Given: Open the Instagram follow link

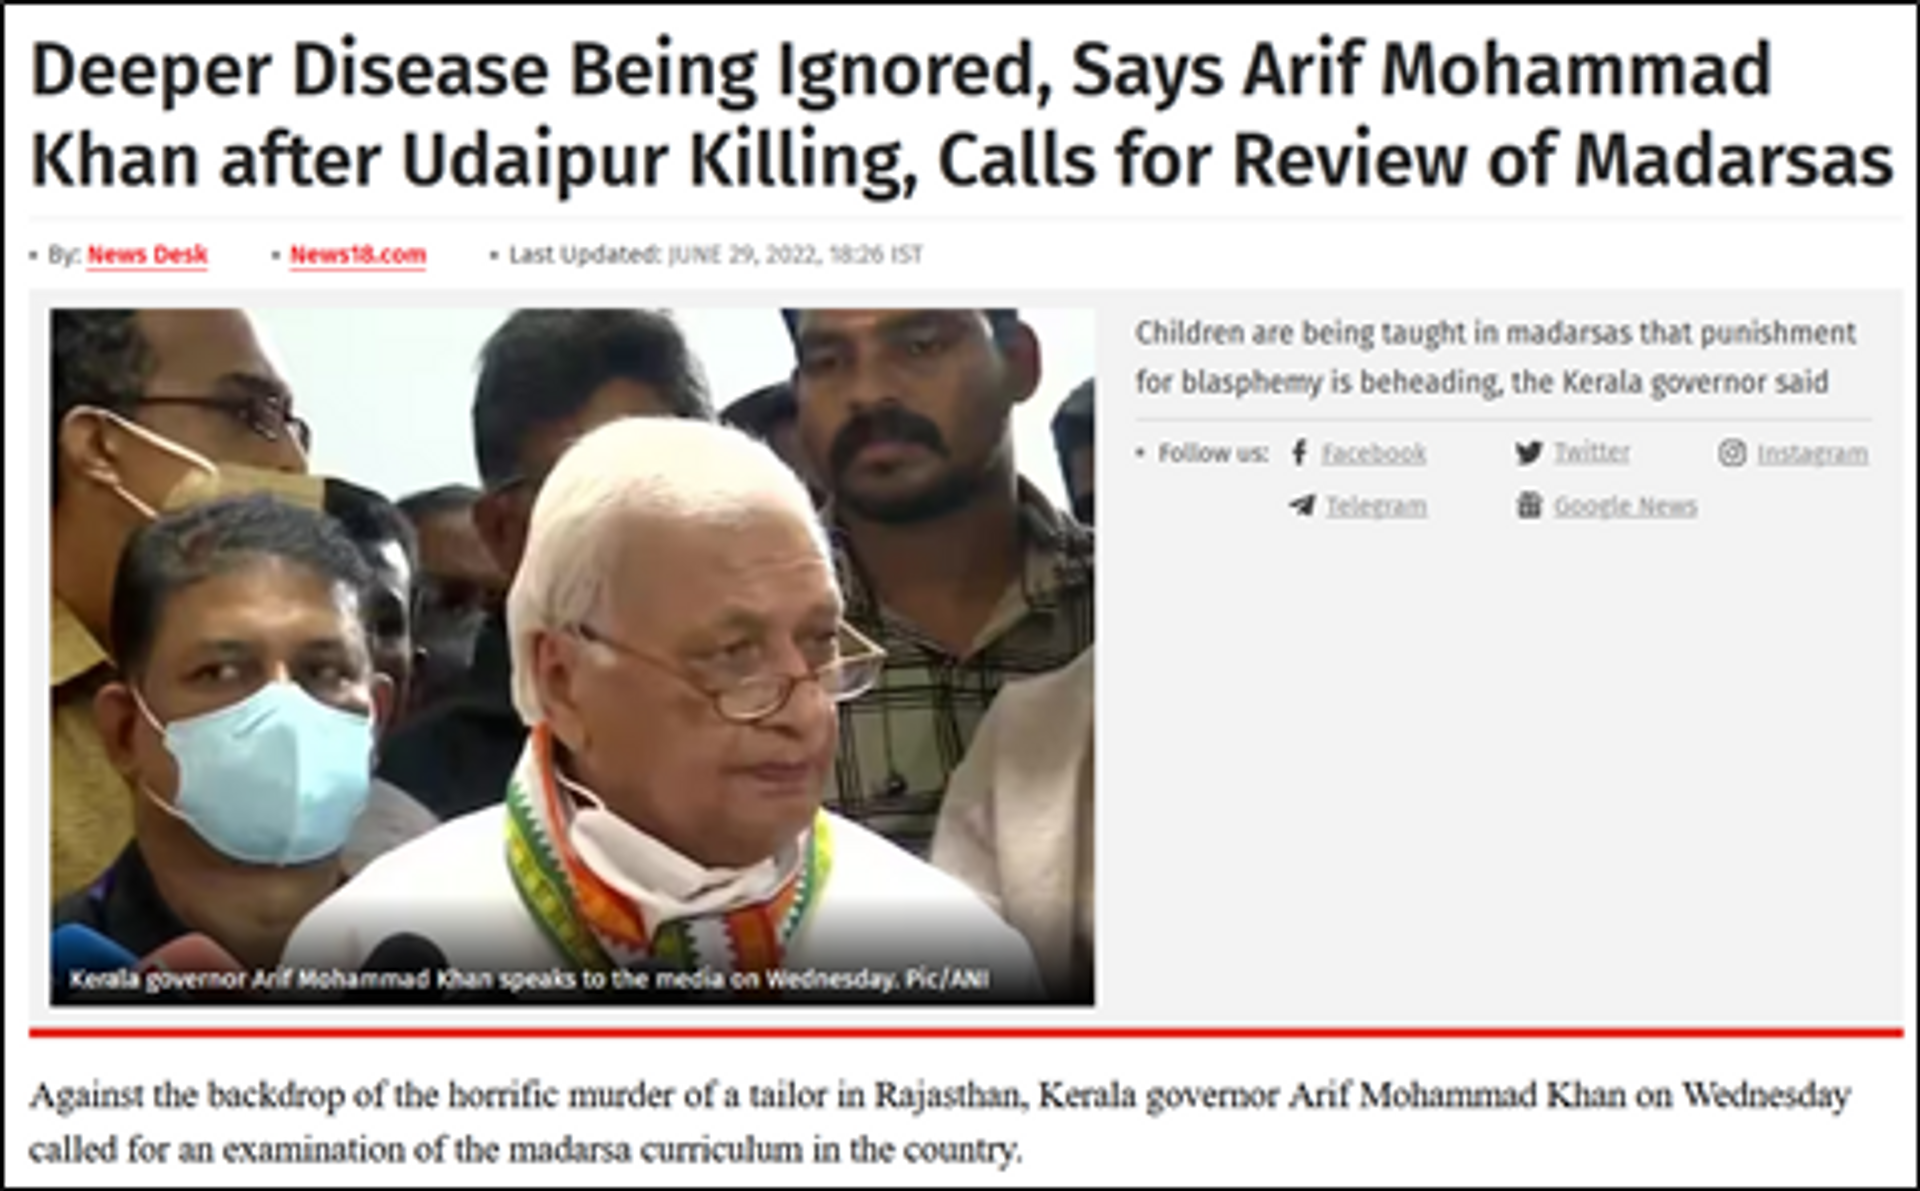Looking at the screenshot, I should (x=1813, y=454).
